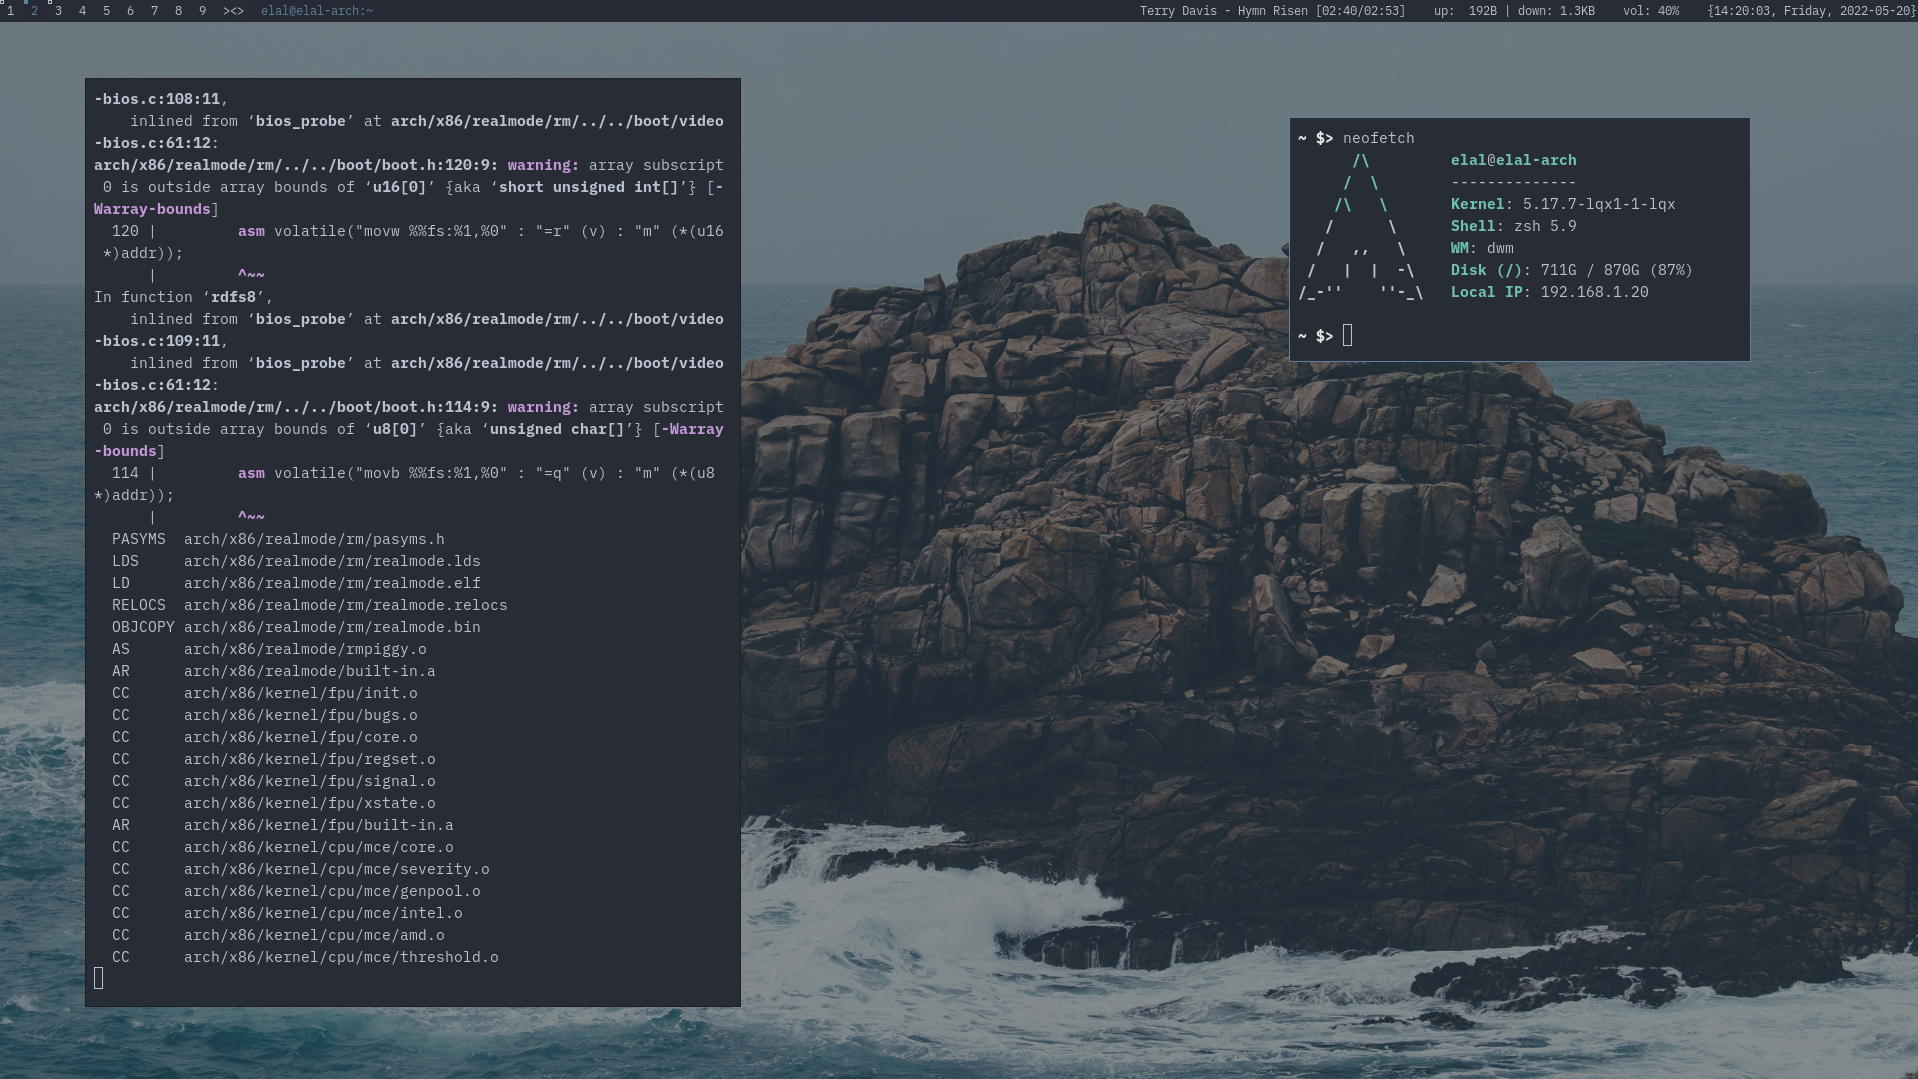This screenshot has height=1079, width=1918.
Task: Click the CC fpu/xstate.o line
Action: coord(273,803)
